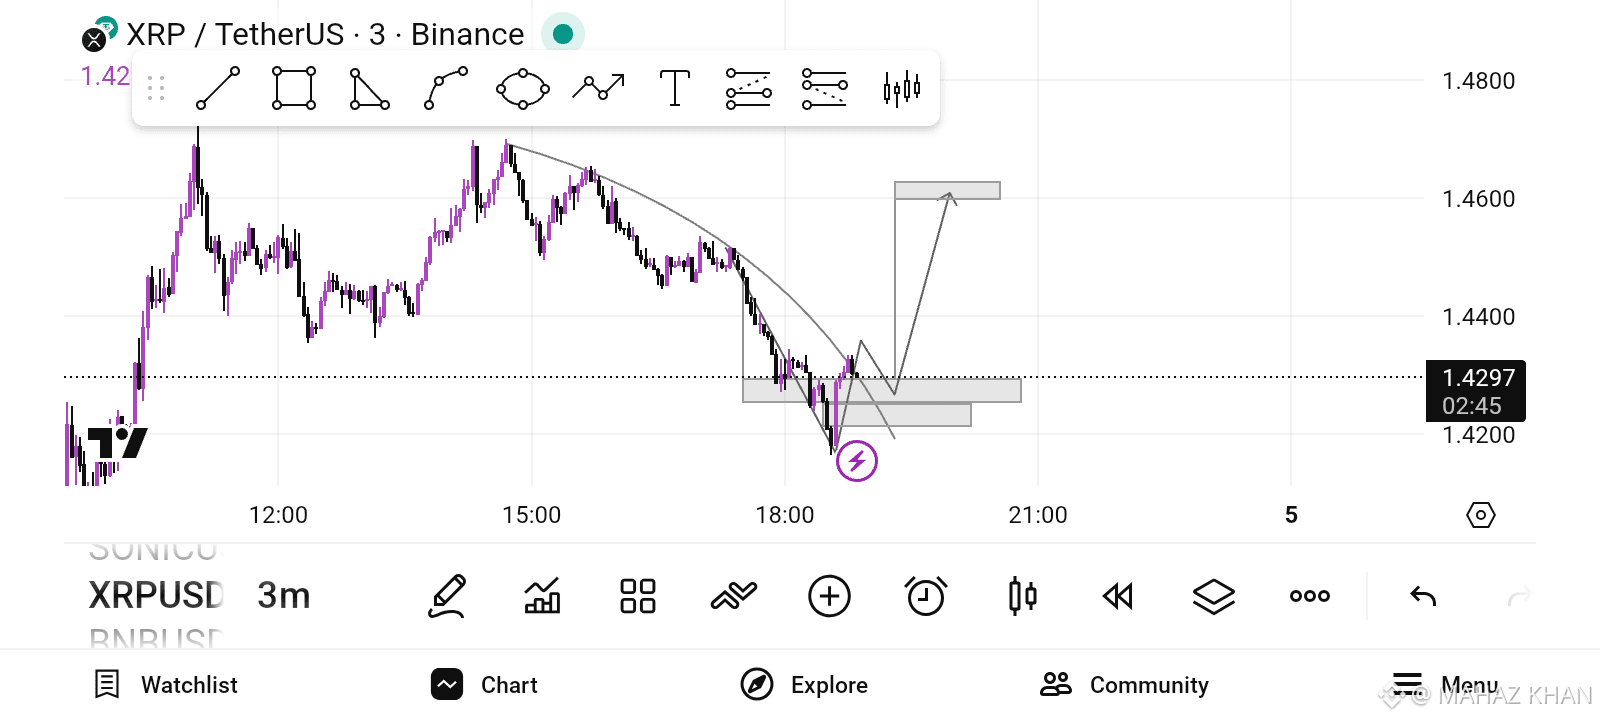Open chart settings hexagon icon

[x=1480, y=515]
